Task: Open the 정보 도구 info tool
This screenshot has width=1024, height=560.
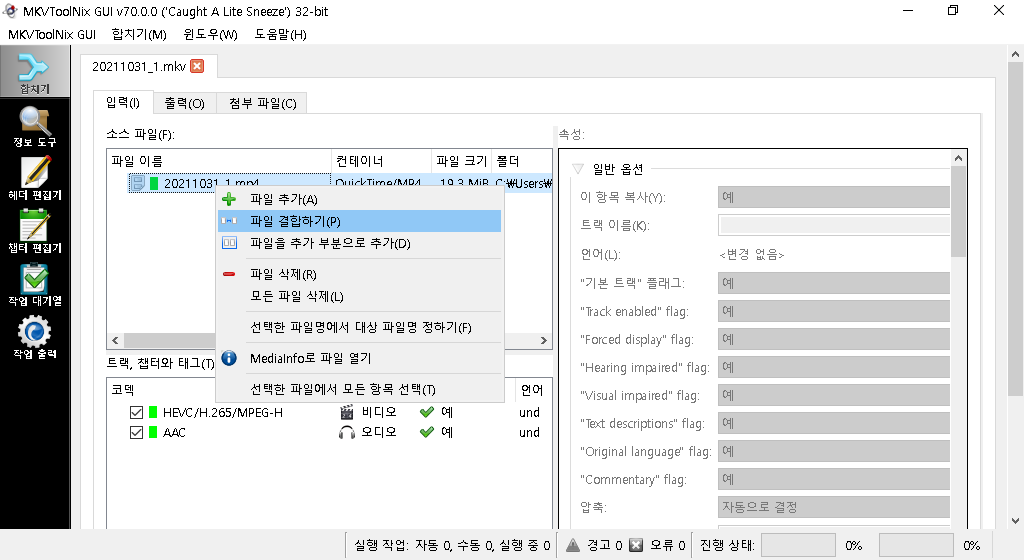Action: 35,126
